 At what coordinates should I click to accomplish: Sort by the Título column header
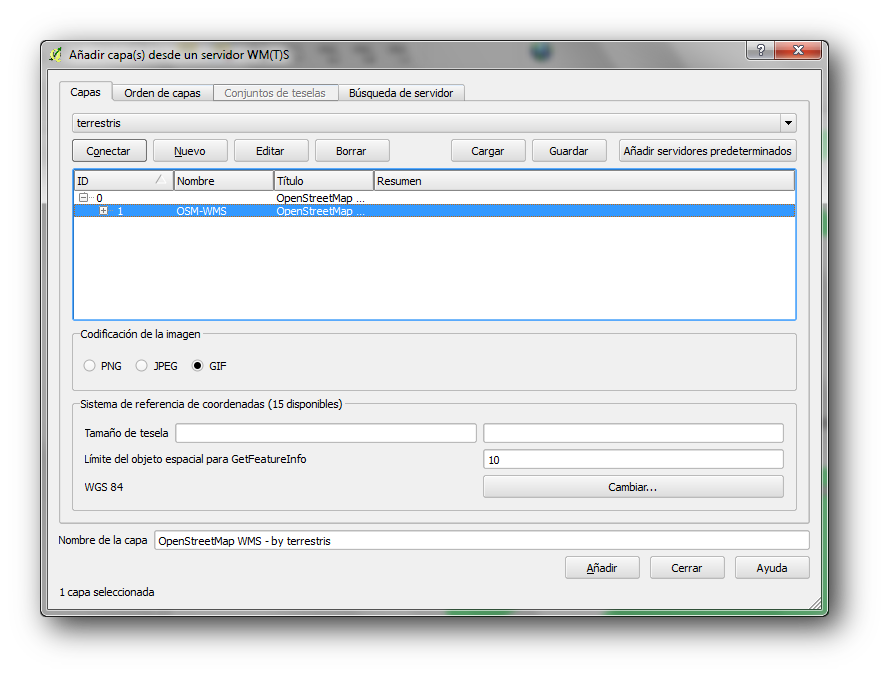[x=324, y=181]
